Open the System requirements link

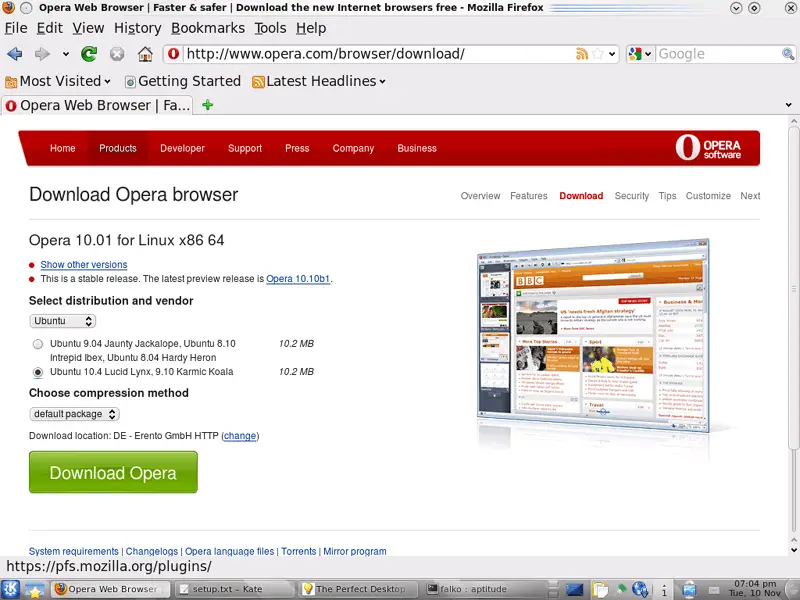click(x=73, y=551)
